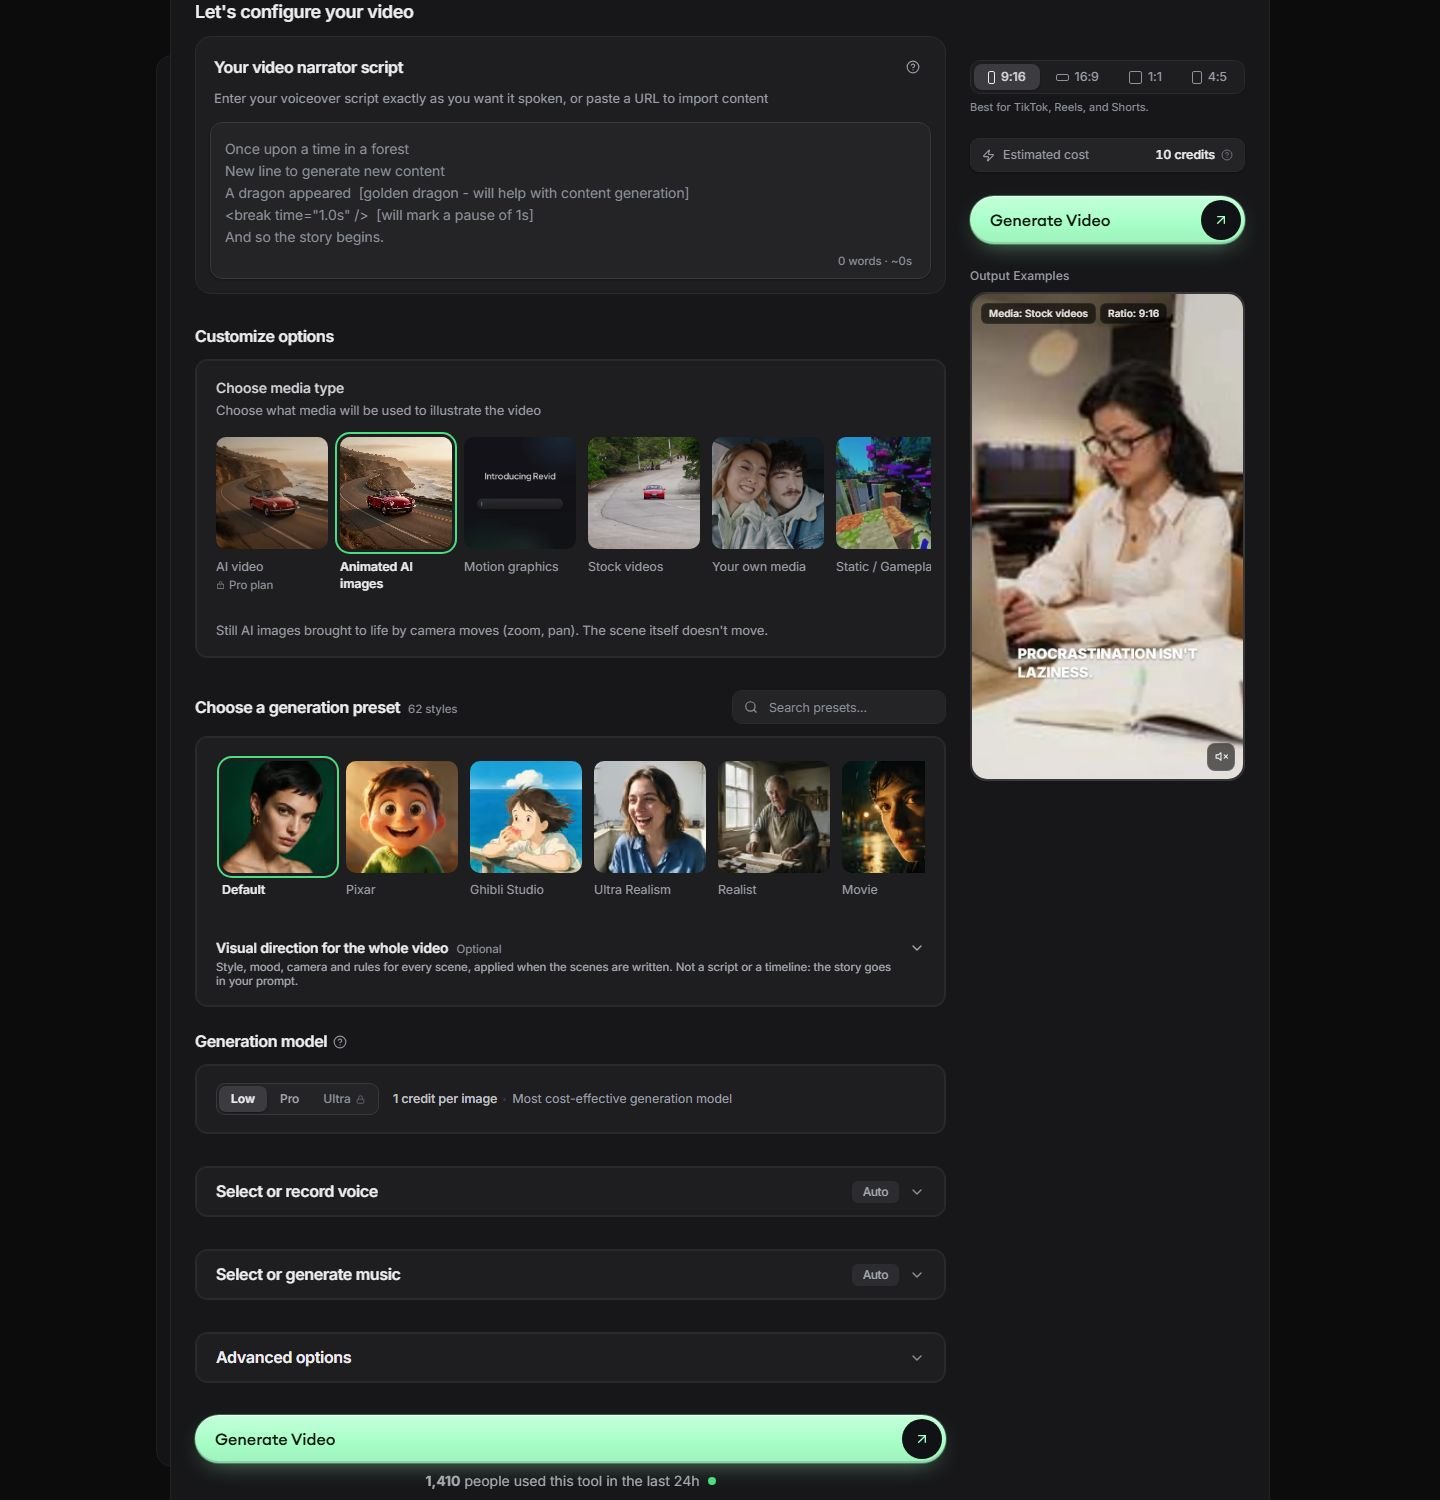Screen dimensions: 1440x1500
Task: Choose the AI video media type
Action: click(272, 493)
